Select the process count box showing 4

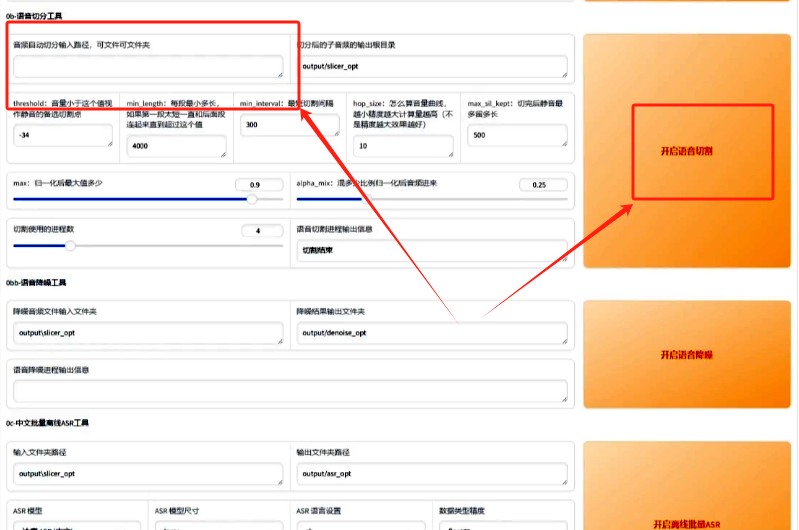point(263,231)
